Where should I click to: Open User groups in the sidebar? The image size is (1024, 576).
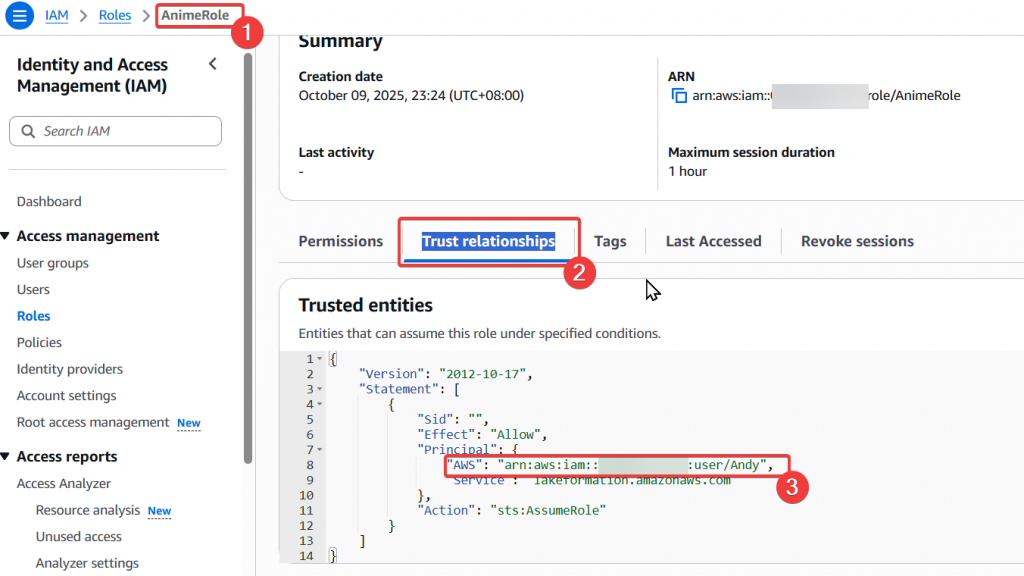pos(53,263)
